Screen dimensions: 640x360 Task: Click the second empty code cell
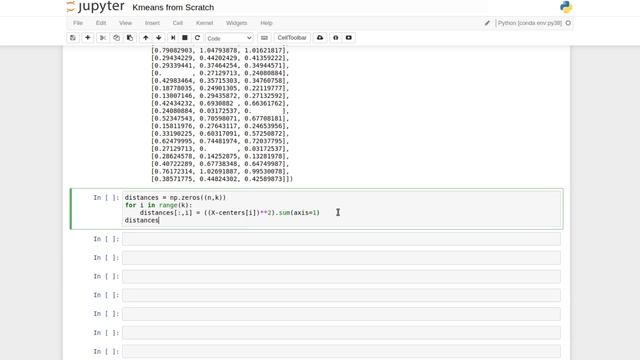point(342,258)
